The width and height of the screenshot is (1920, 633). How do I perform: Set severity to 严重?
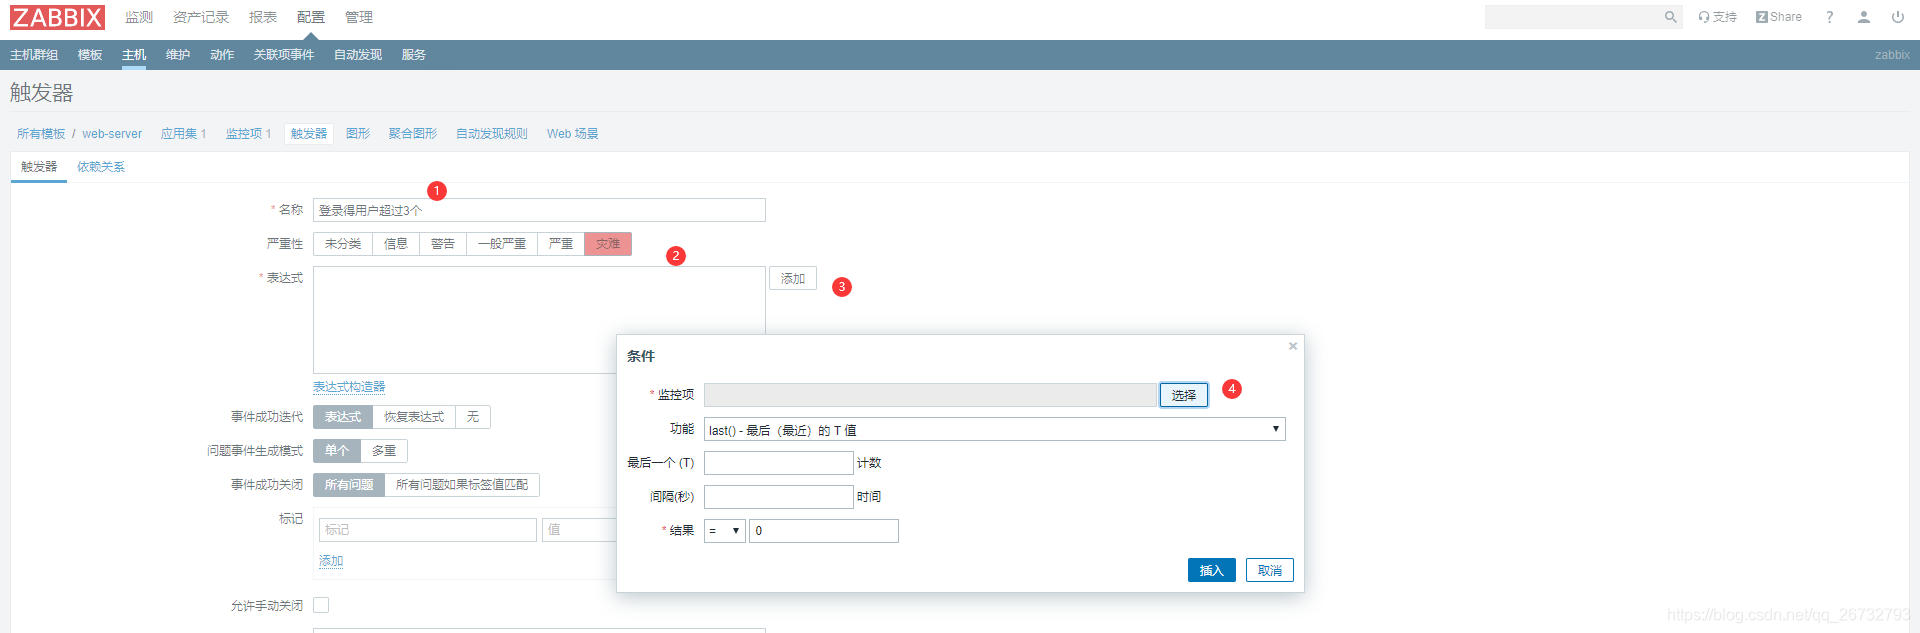pos(561,244)
